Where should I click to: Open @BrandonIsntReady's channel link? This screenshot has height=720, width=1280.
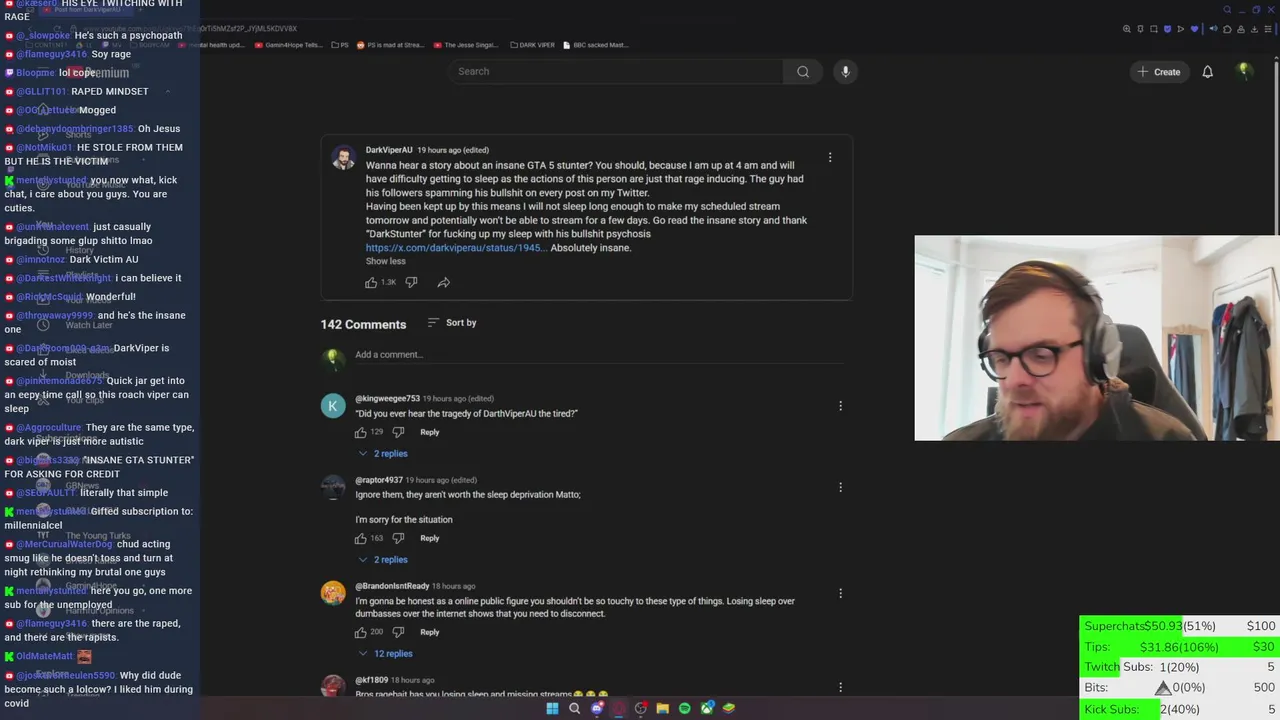392,586
